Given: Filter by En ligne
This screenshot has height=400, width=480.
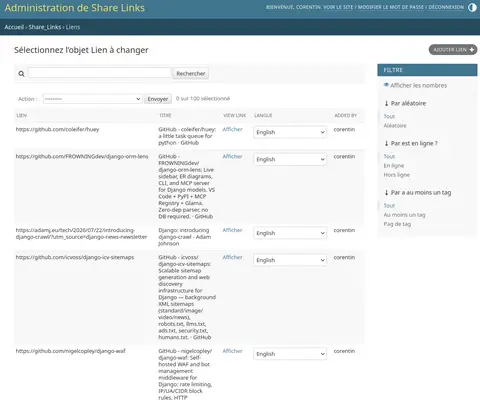Looking at the screenshot, I should [394, 166].
